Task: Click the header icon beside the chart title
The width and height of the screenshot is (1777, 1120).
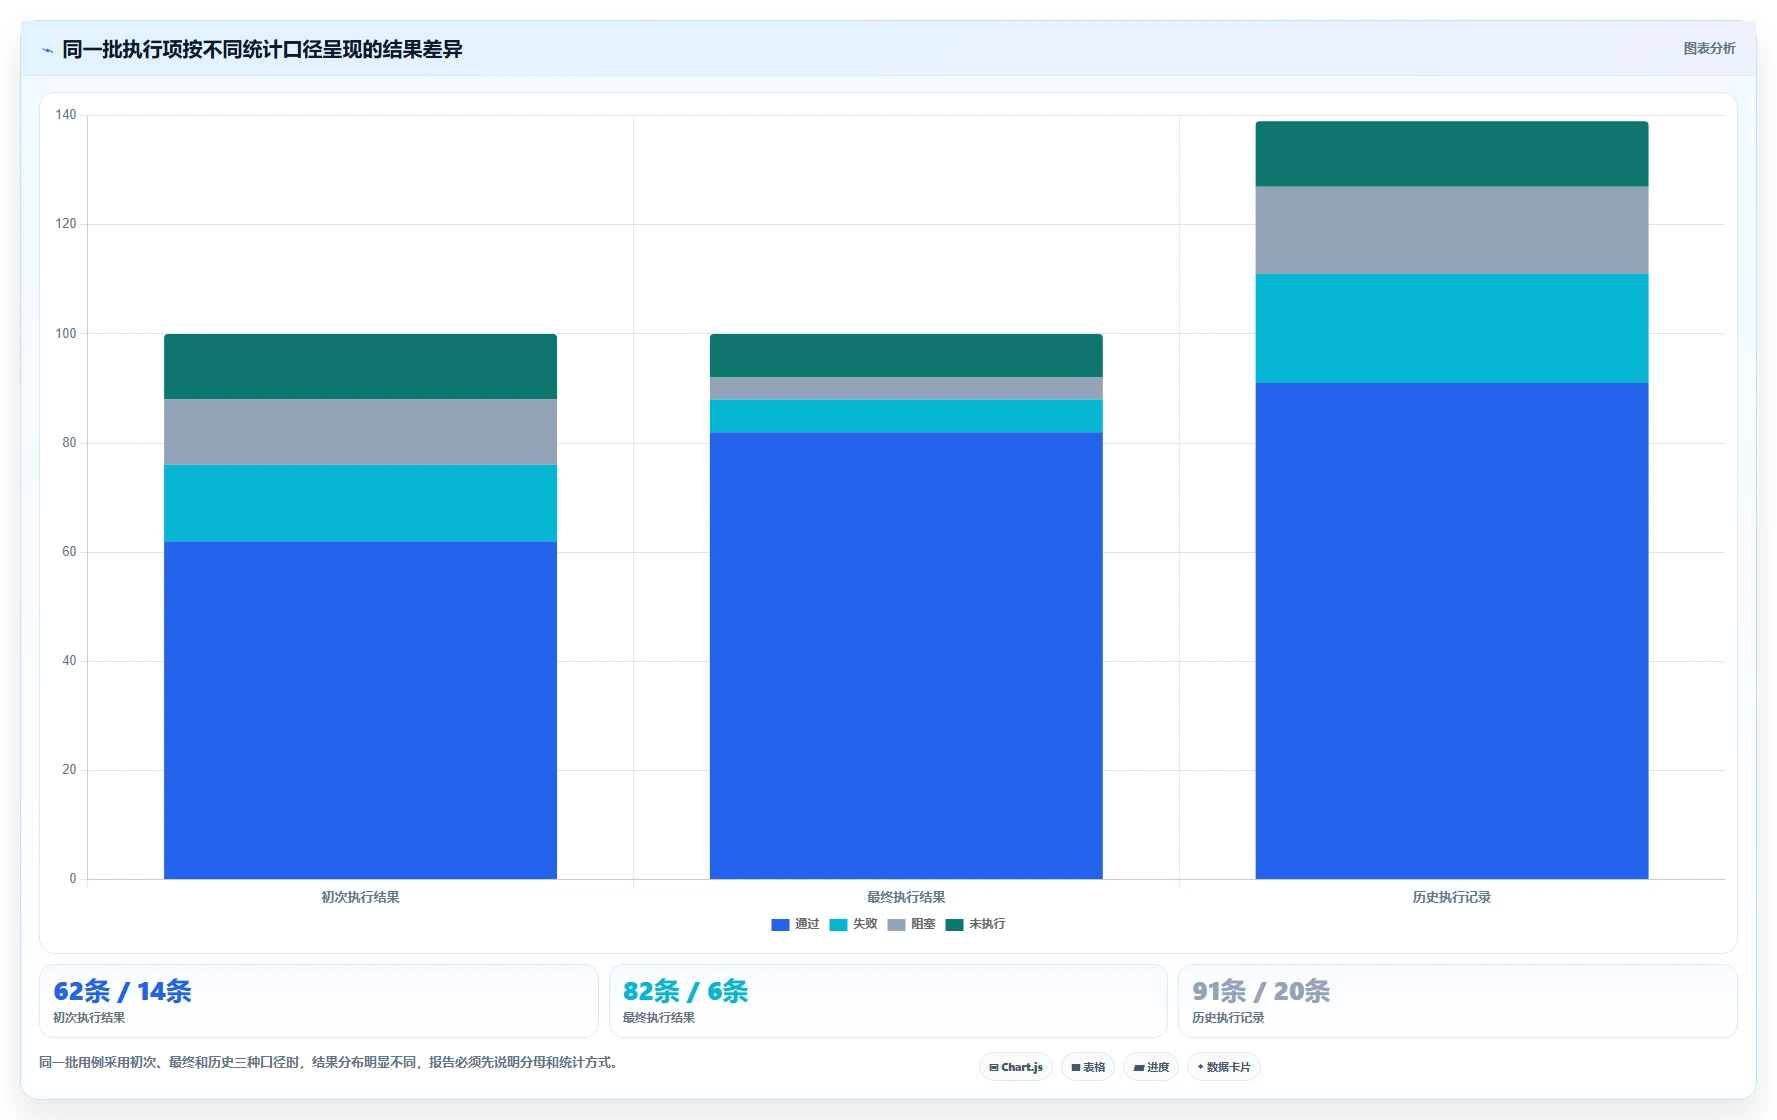Action: click(x=47, y=50)
